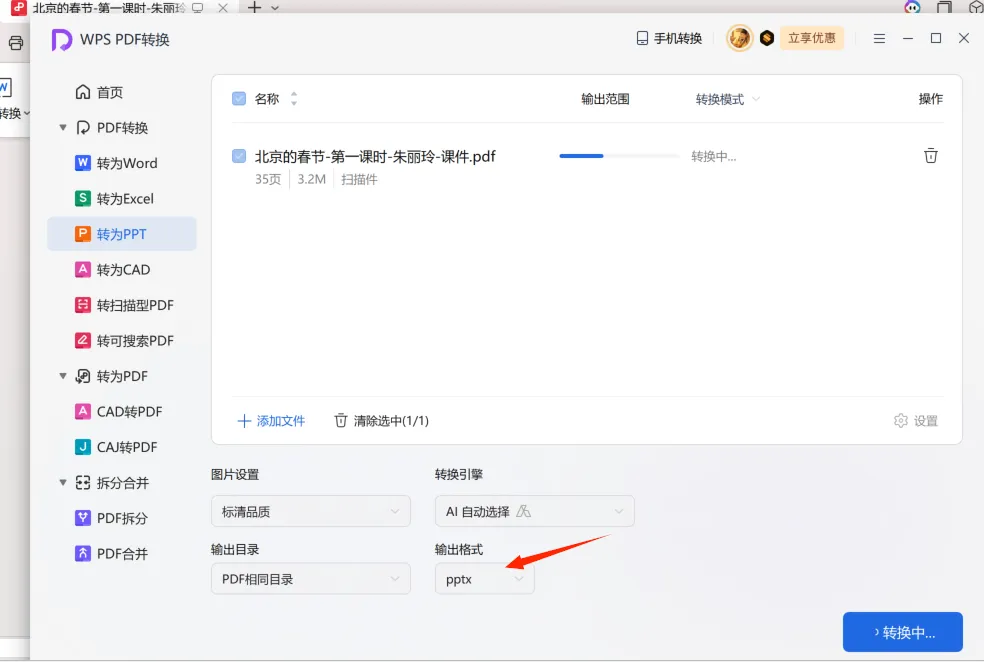Click file name 北京的春节-第一课时-朱丽玲-课件.pdf

(375, 156)
